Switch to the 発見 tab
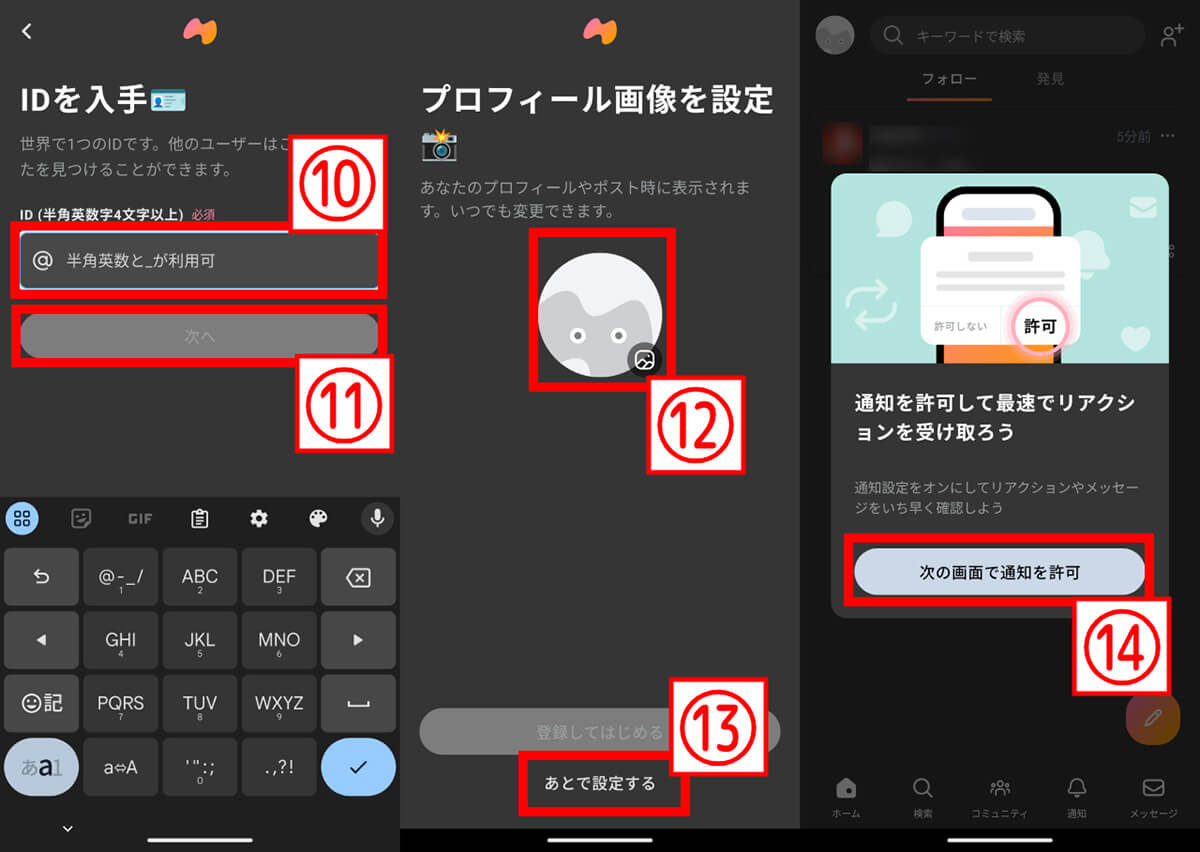This screenshot has height=852, width=1200. 1050,79
